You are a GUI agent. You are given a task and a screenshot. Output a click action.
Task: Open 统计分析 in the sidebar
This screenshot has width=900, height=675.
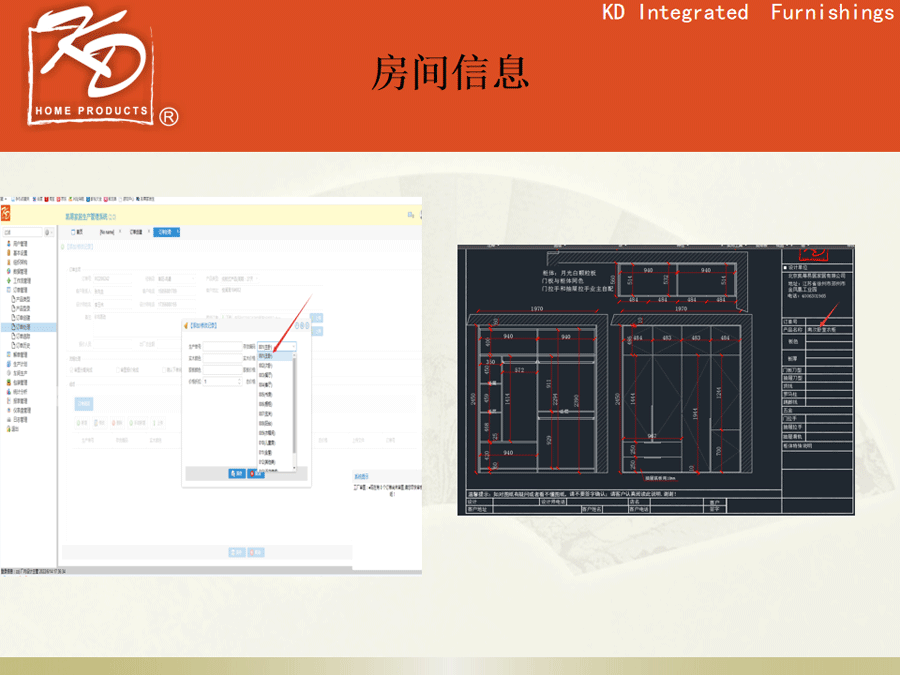(20, 391)
